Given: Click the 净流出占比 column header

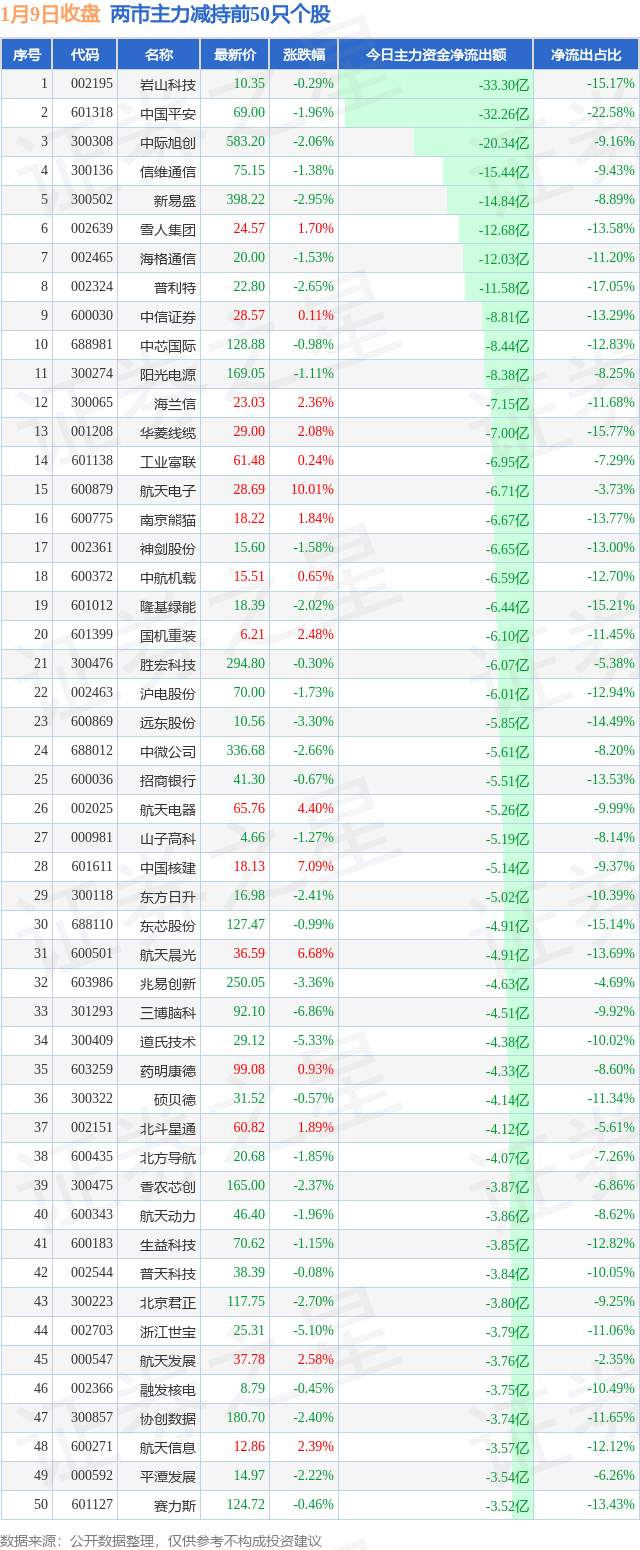Looking at the screenshot, I should tap(586, 55).
